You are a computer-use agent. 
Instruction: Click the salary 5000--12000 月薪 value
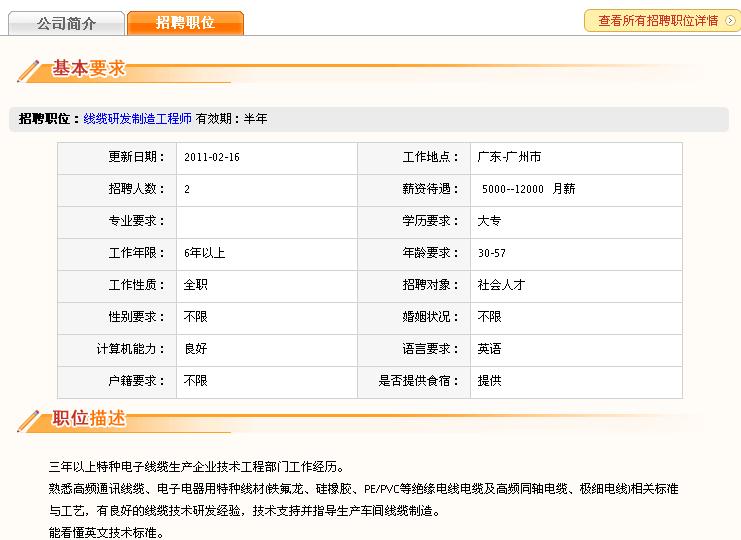528,189
